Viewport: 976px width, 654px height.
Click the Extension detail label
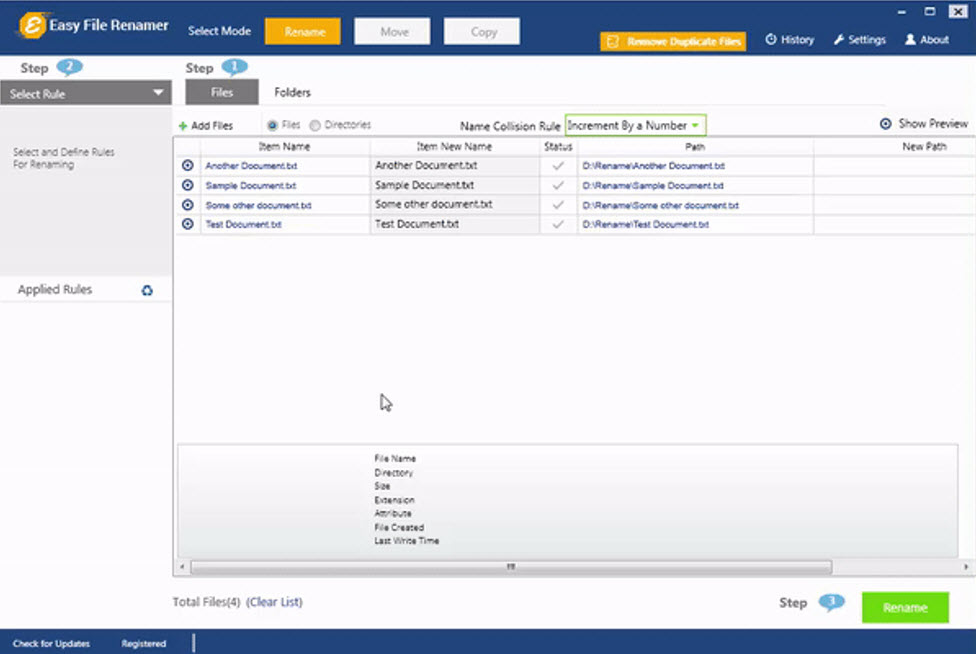click(394, 500)
